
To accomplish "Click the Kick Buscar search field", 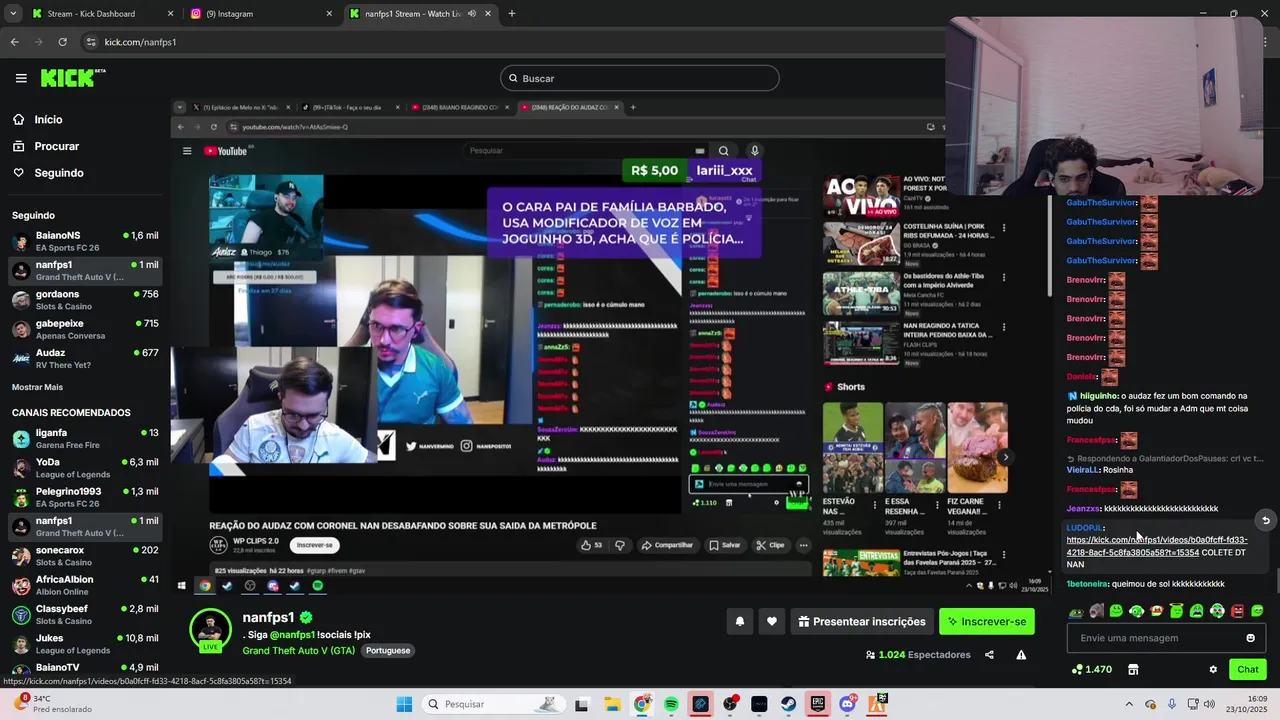I will [x=640, y=78].
